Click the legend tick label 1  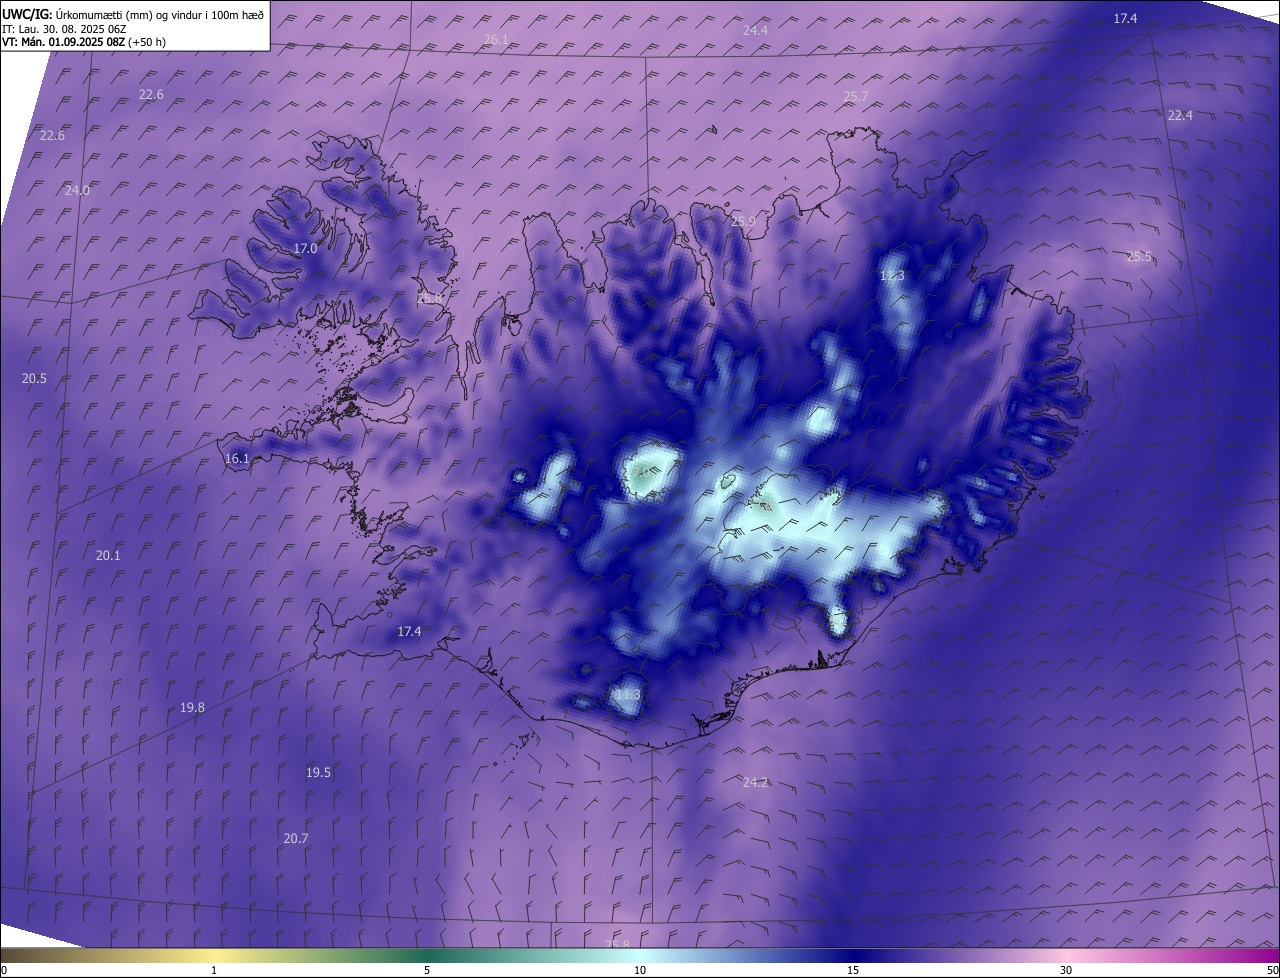[x=214, y=970]
